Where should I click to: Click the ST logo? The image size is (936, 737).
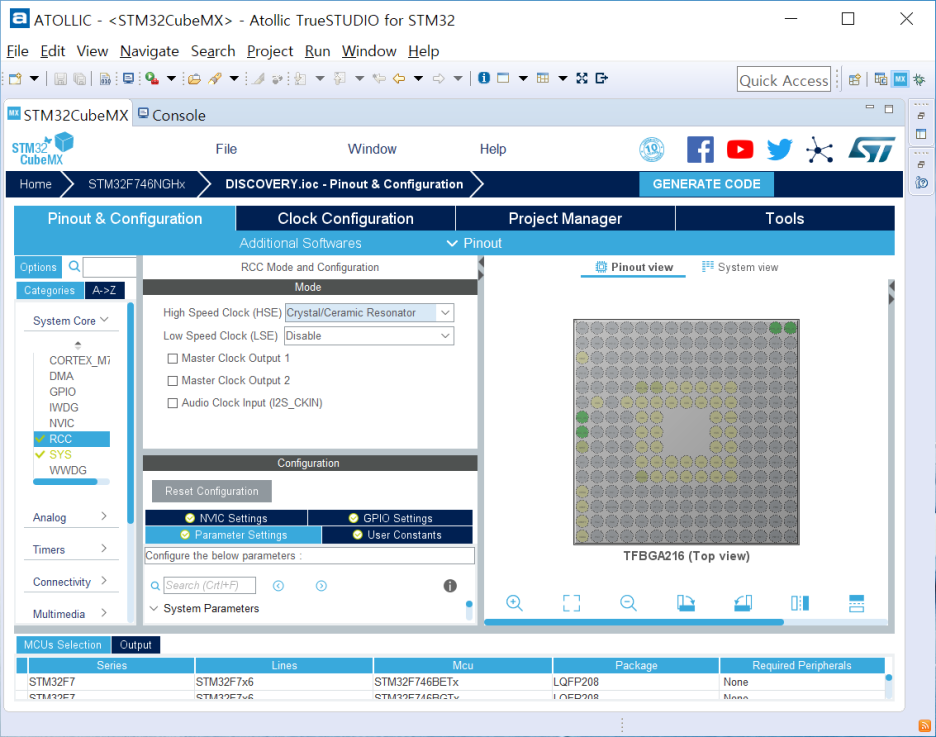click(872, 149)
